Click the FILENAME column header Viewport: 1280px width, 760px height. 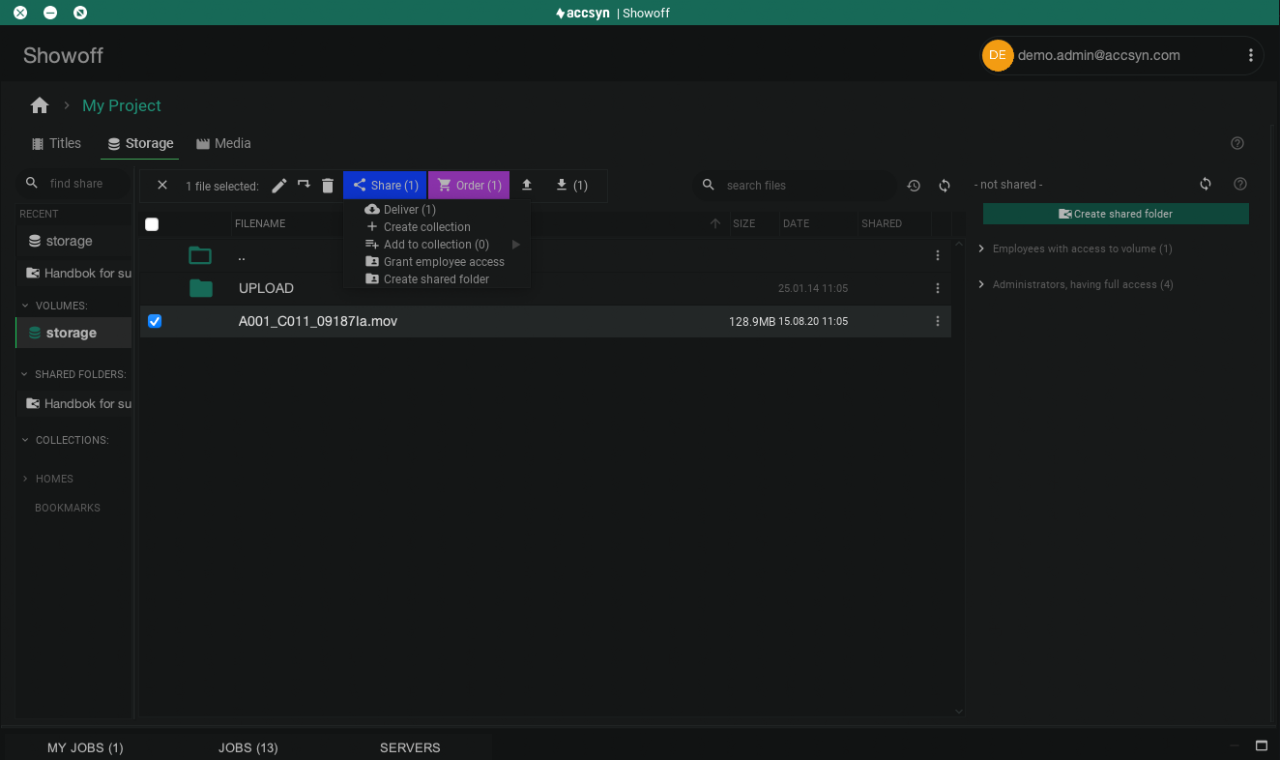260,223
